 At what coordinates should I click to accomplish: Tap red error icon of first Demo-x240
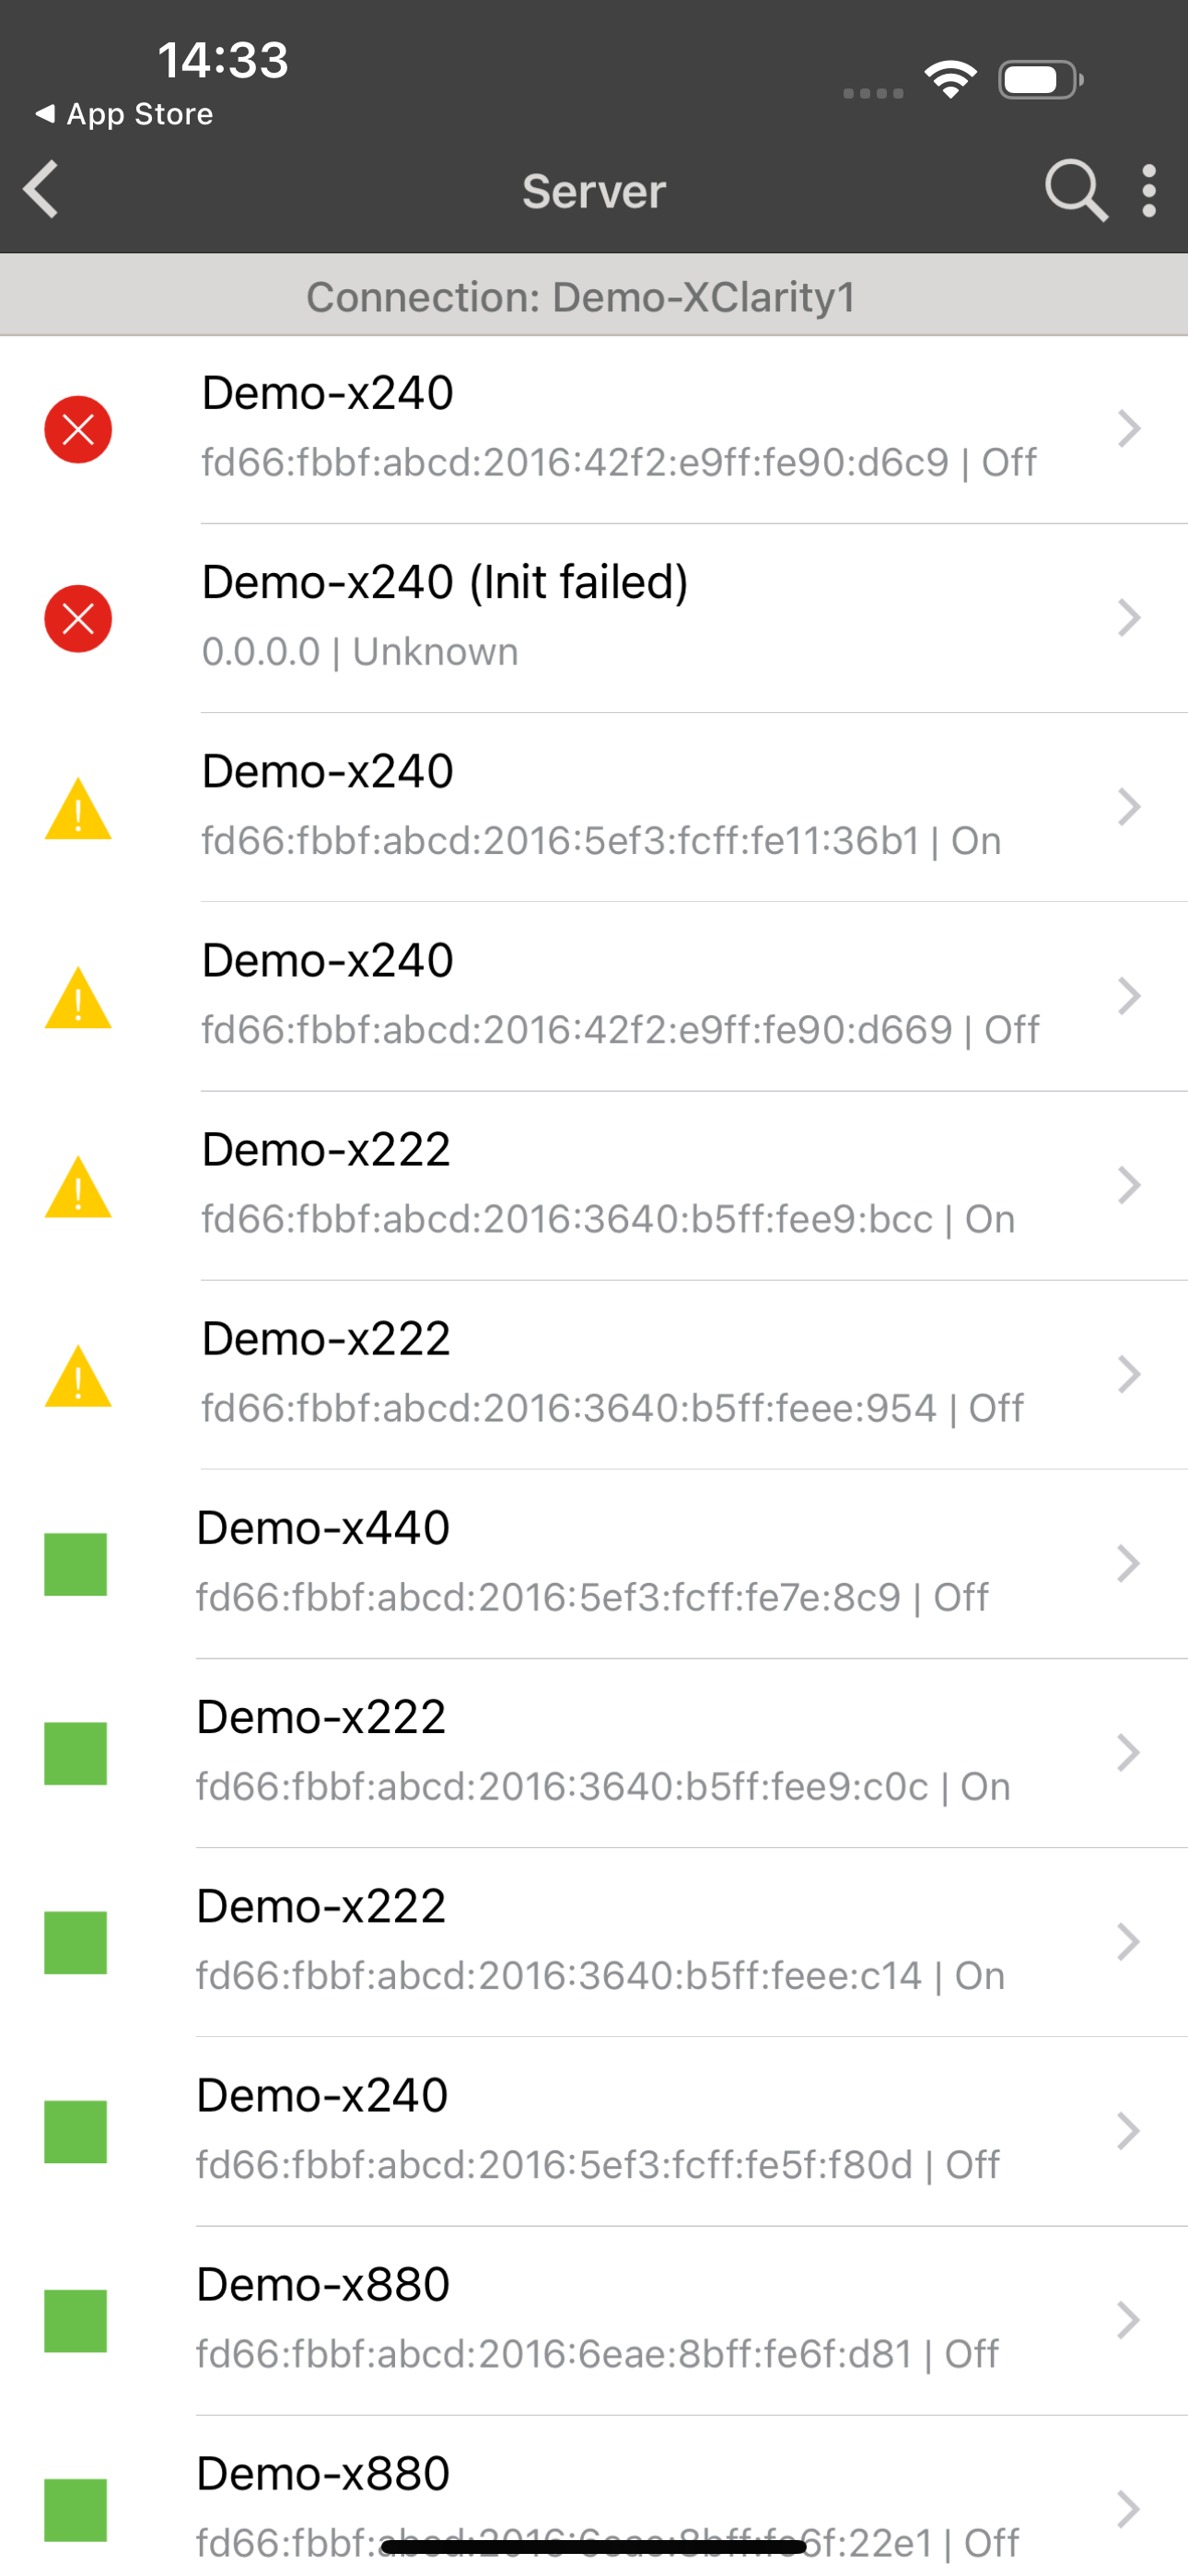tap(78, 430)
